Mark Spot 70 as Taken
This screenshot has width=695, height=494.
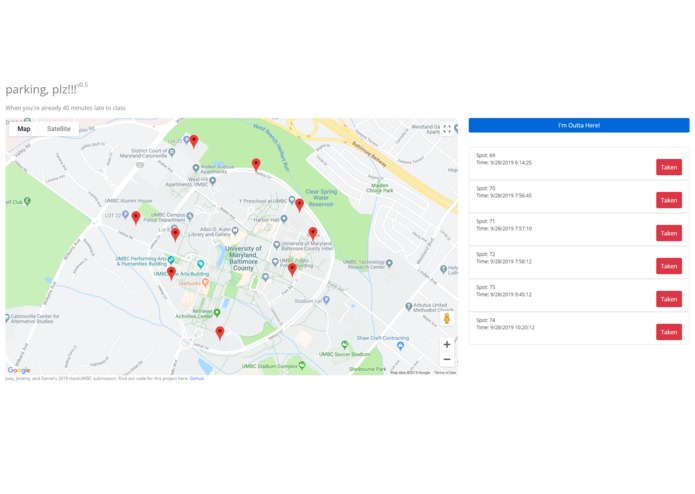click(x=669, y=200)
